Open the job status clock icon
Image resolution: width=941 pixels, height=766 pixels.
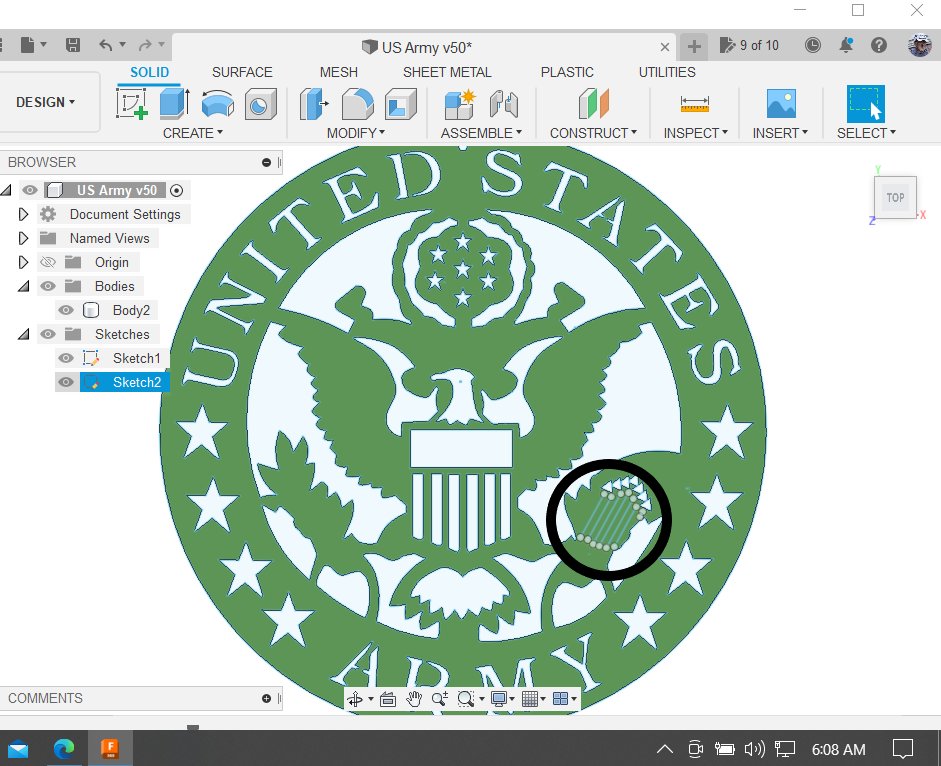point(813,45)
